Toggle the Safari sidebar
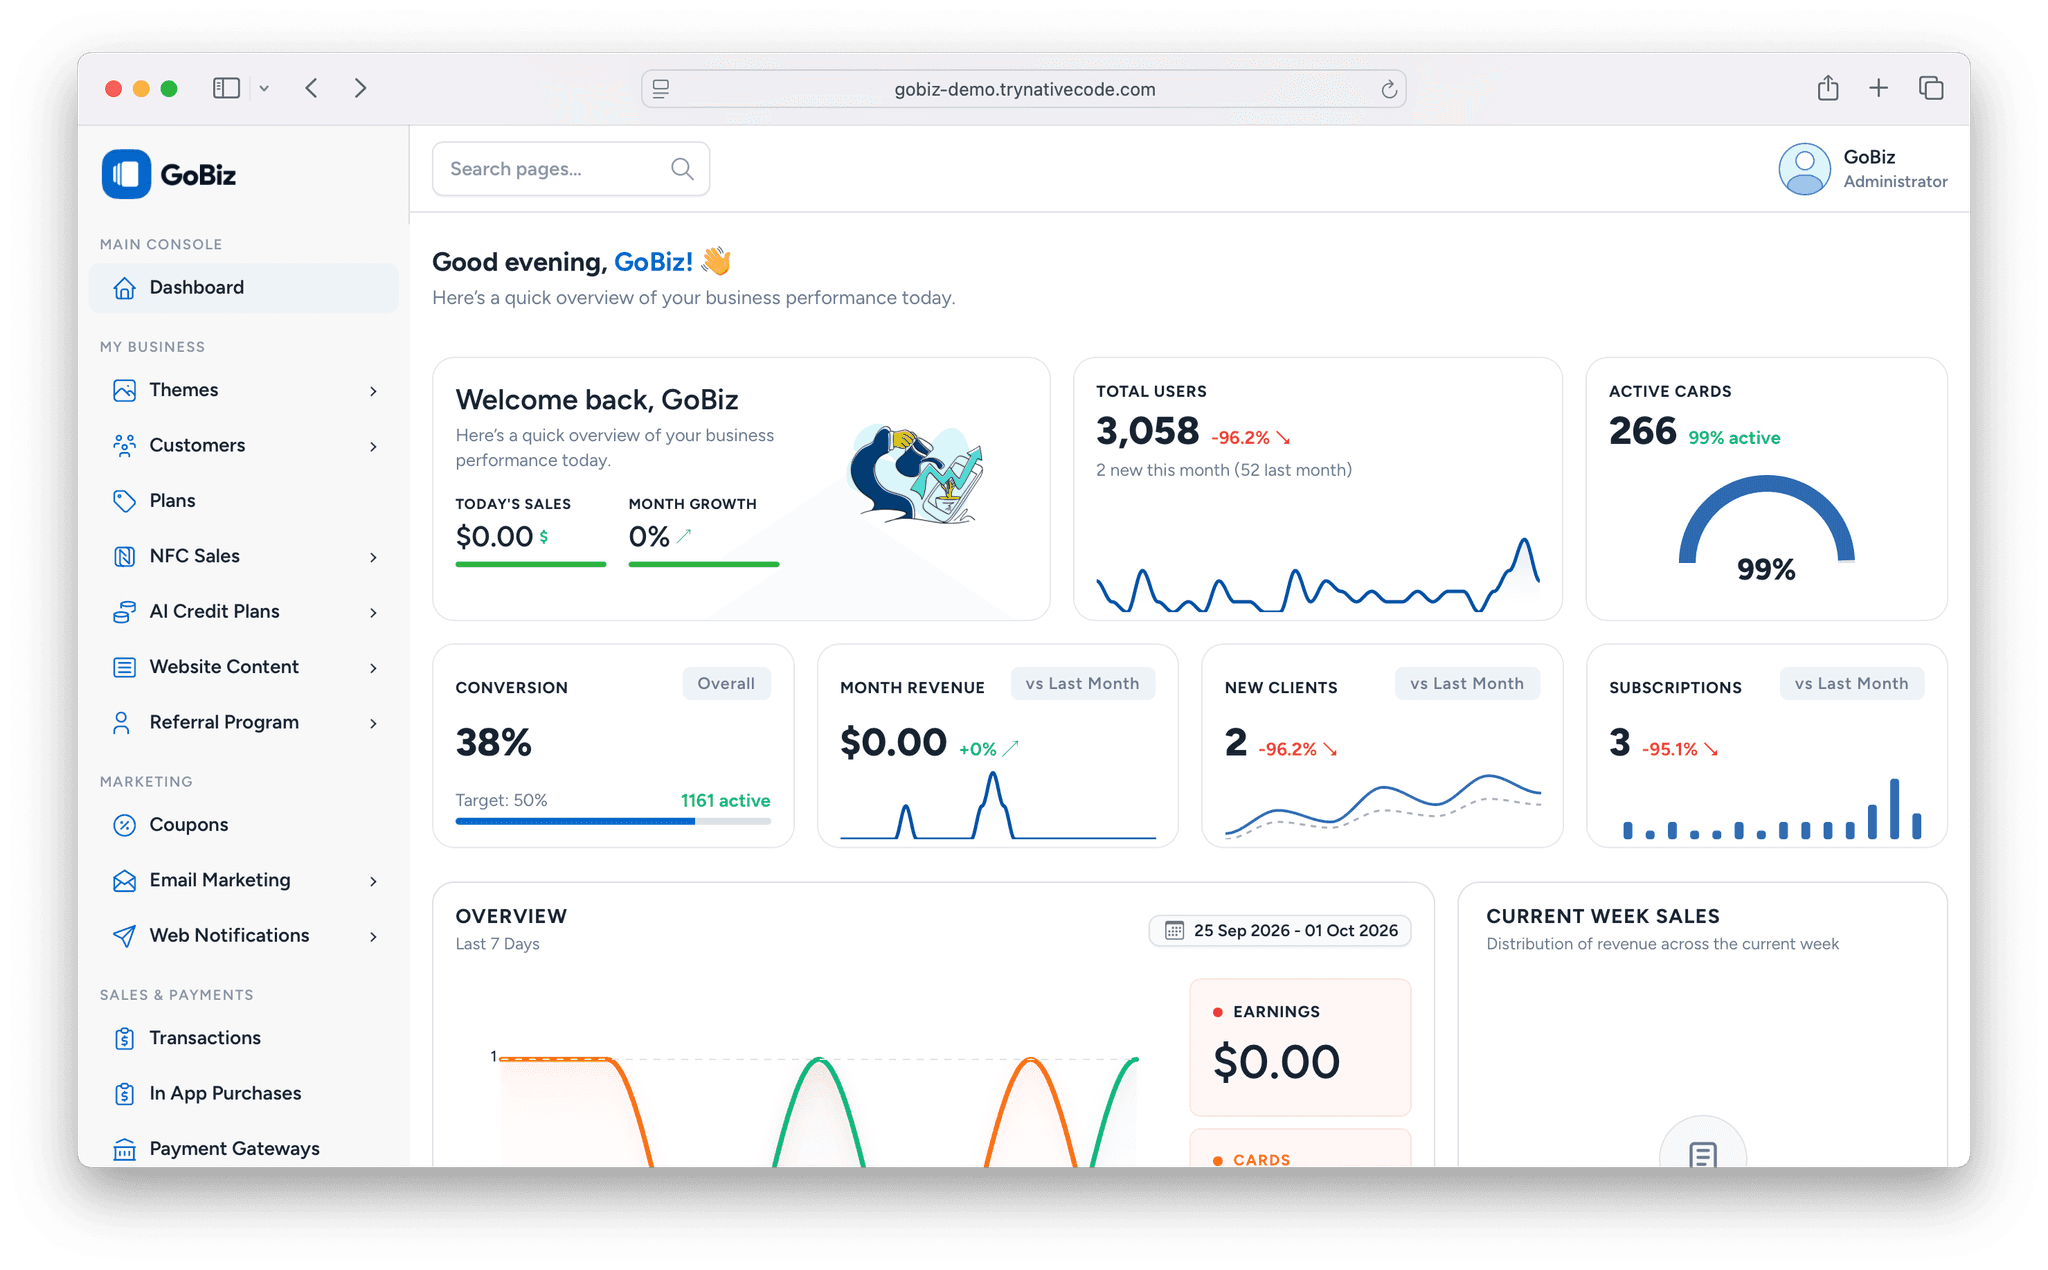 pos(227,88)
